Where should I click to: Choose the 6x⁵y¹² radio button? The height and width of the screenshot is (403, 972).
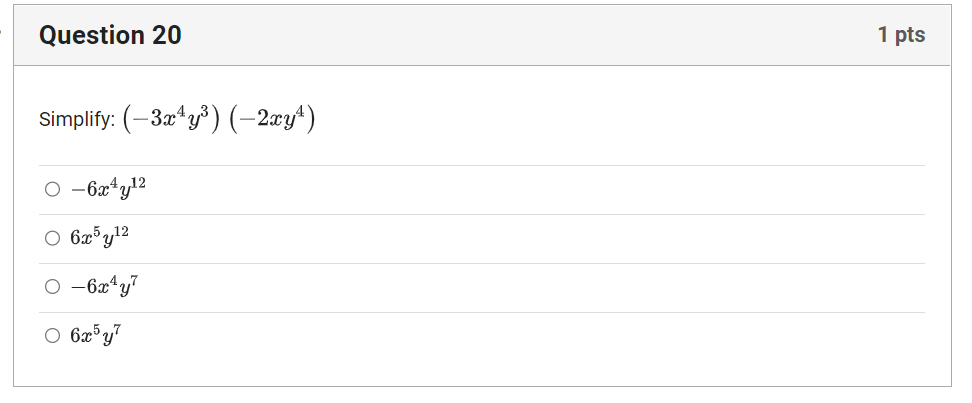53,238
